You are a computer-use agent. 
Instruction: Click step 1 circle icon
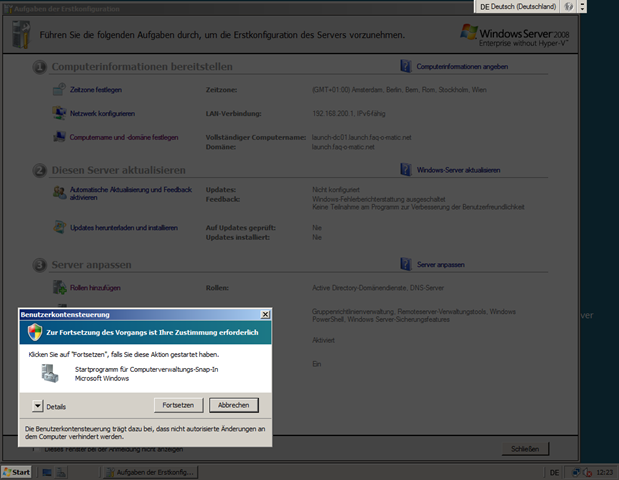[x=39, y=67]
